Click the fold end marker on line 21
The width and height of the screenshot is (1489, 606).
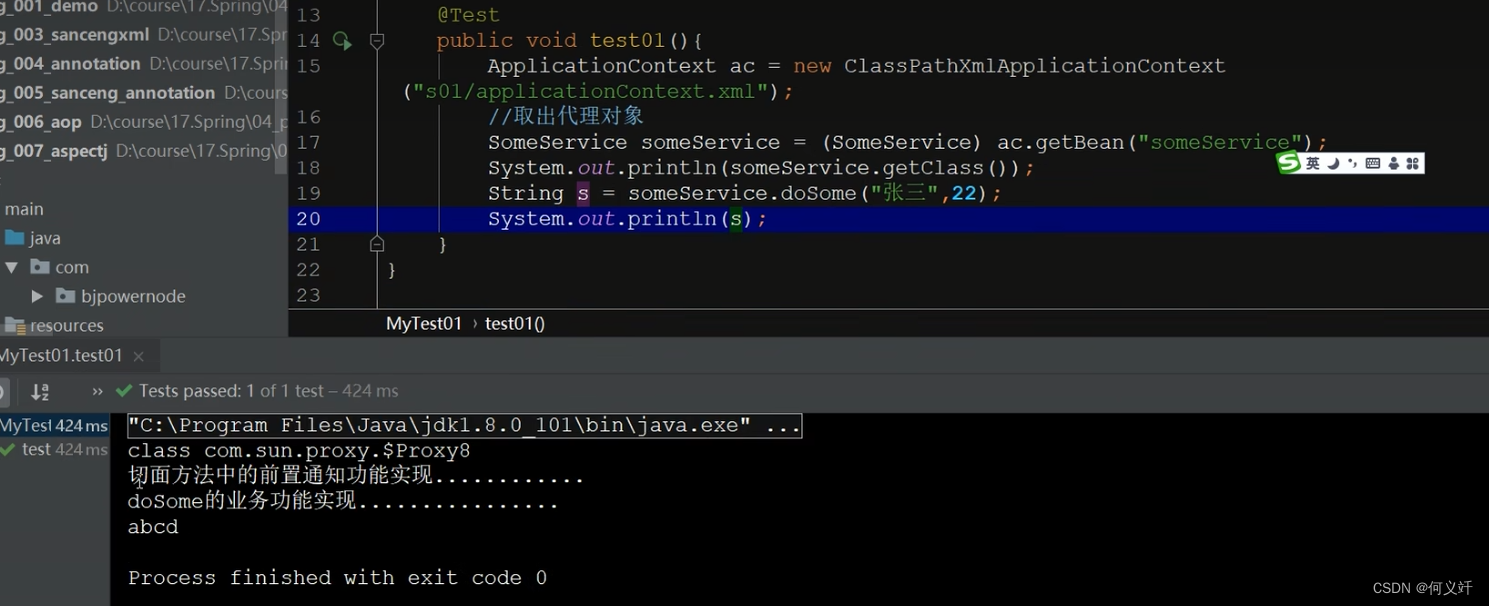click(x=377, y=244)
